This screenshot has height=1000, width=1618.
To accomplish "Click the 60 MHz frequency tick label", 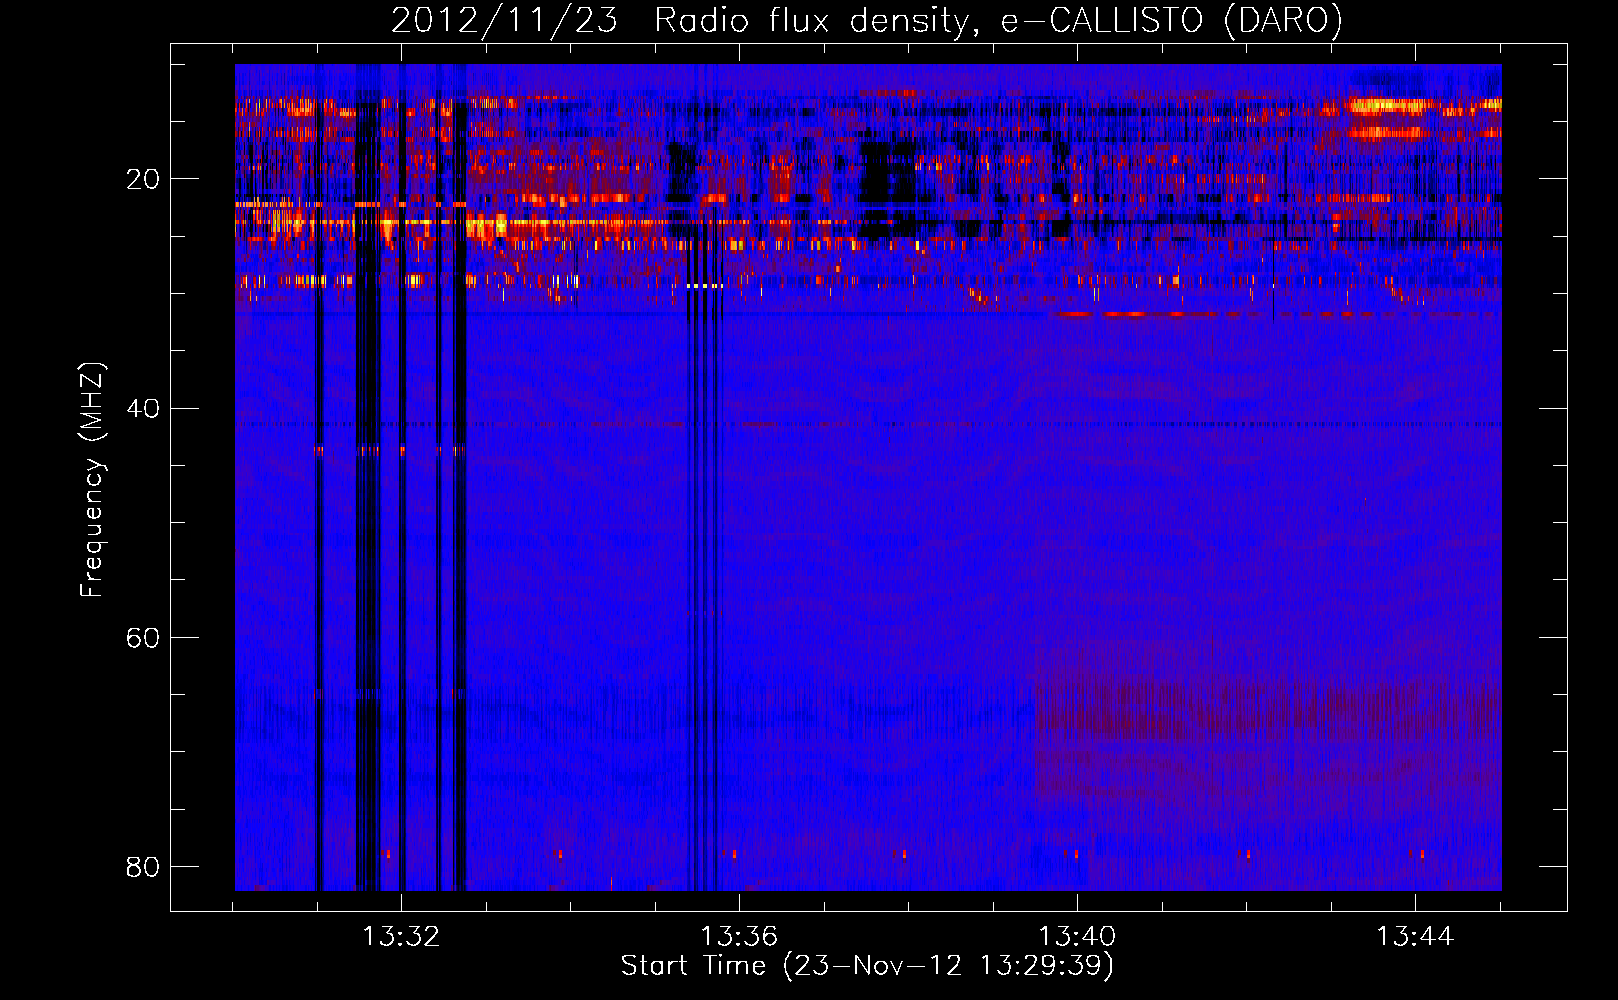I will 143,638.
